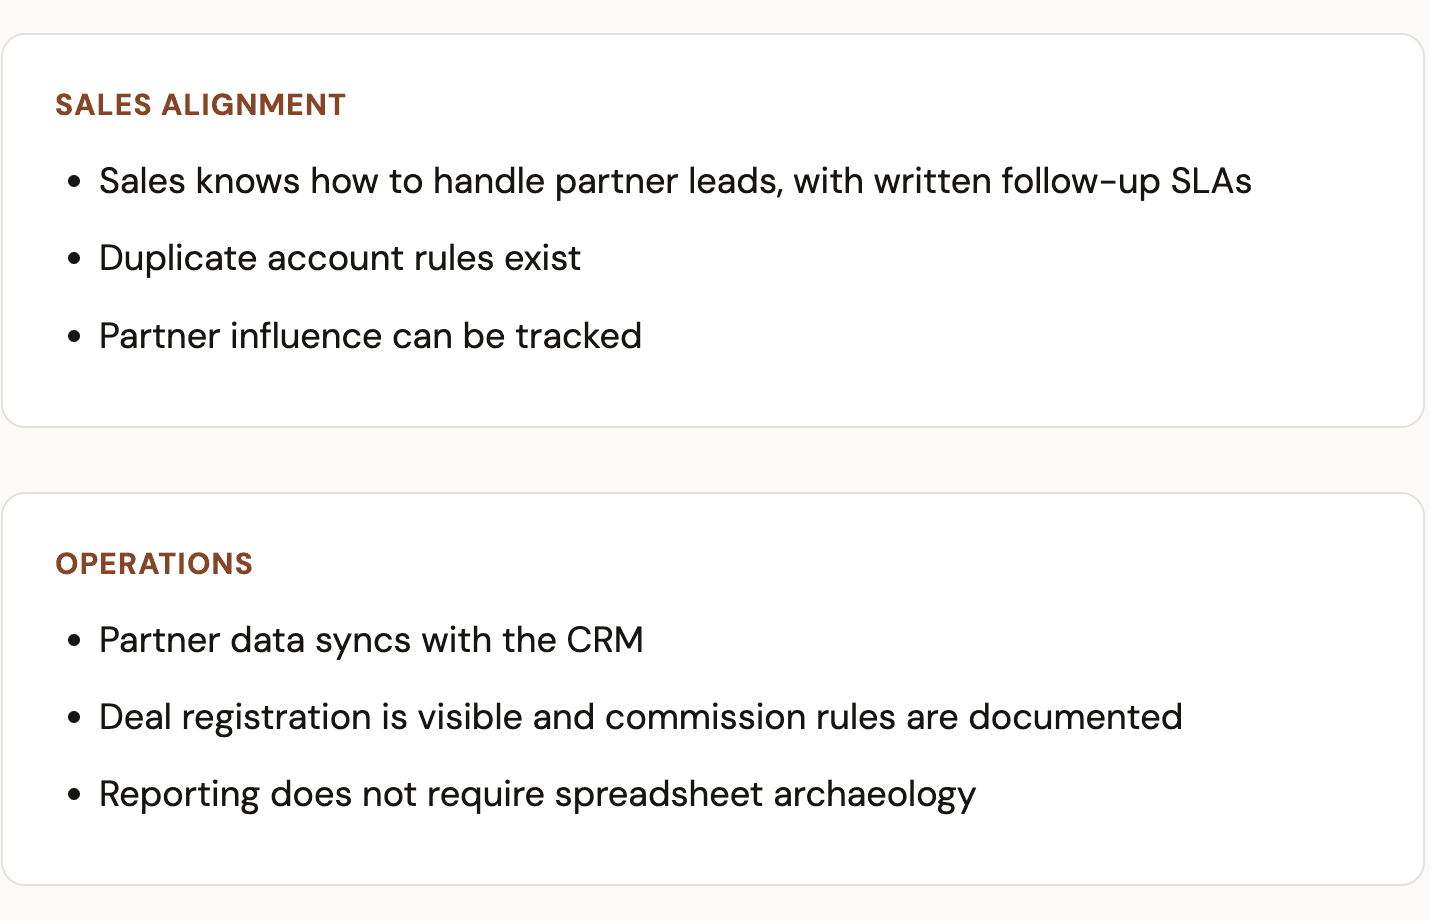Click the bullet dot before 'Sales knows'
Screen dimensions: 1430x920
[x=74, y=182]
